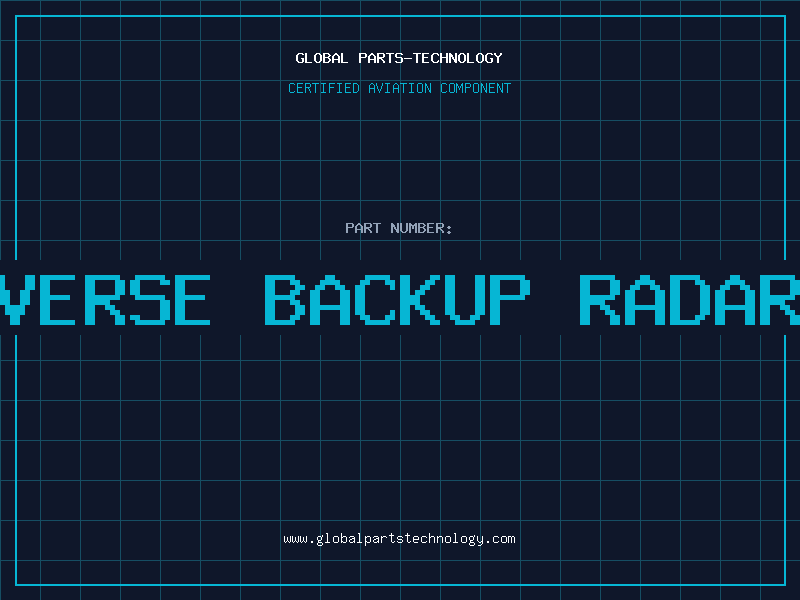The image size is (800, 600).
Task: Click the letter K in BACKUP
Action: click(x=420, y=299)
